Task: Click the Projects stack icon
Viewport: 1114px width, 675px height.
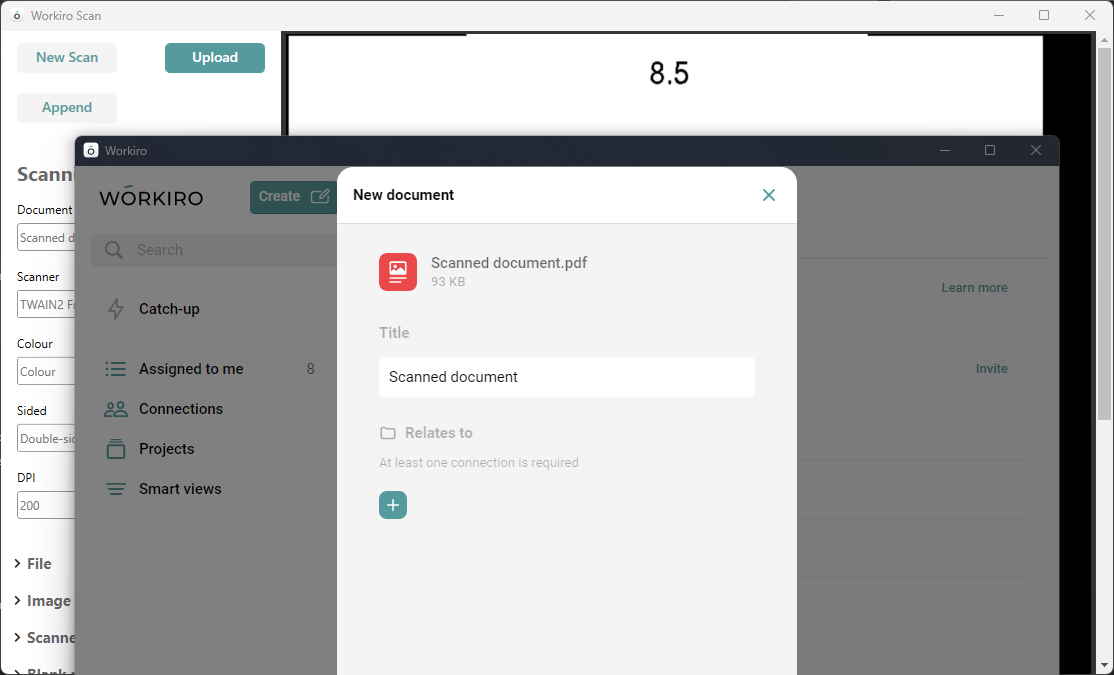Action: point(116,449)
